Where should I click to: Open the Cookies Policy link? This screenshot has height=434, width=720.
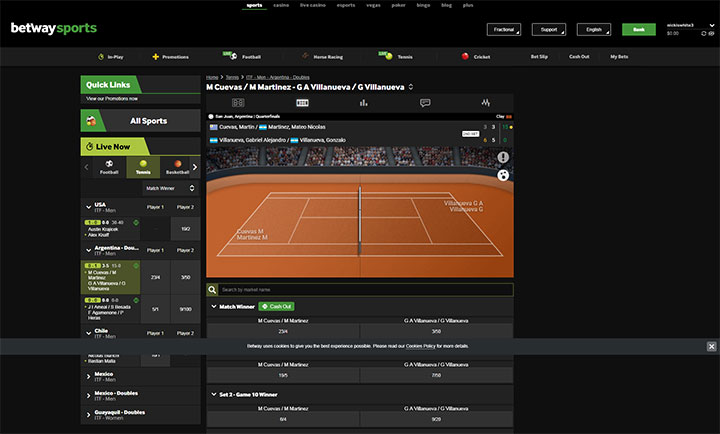click(x=421, y=346)
